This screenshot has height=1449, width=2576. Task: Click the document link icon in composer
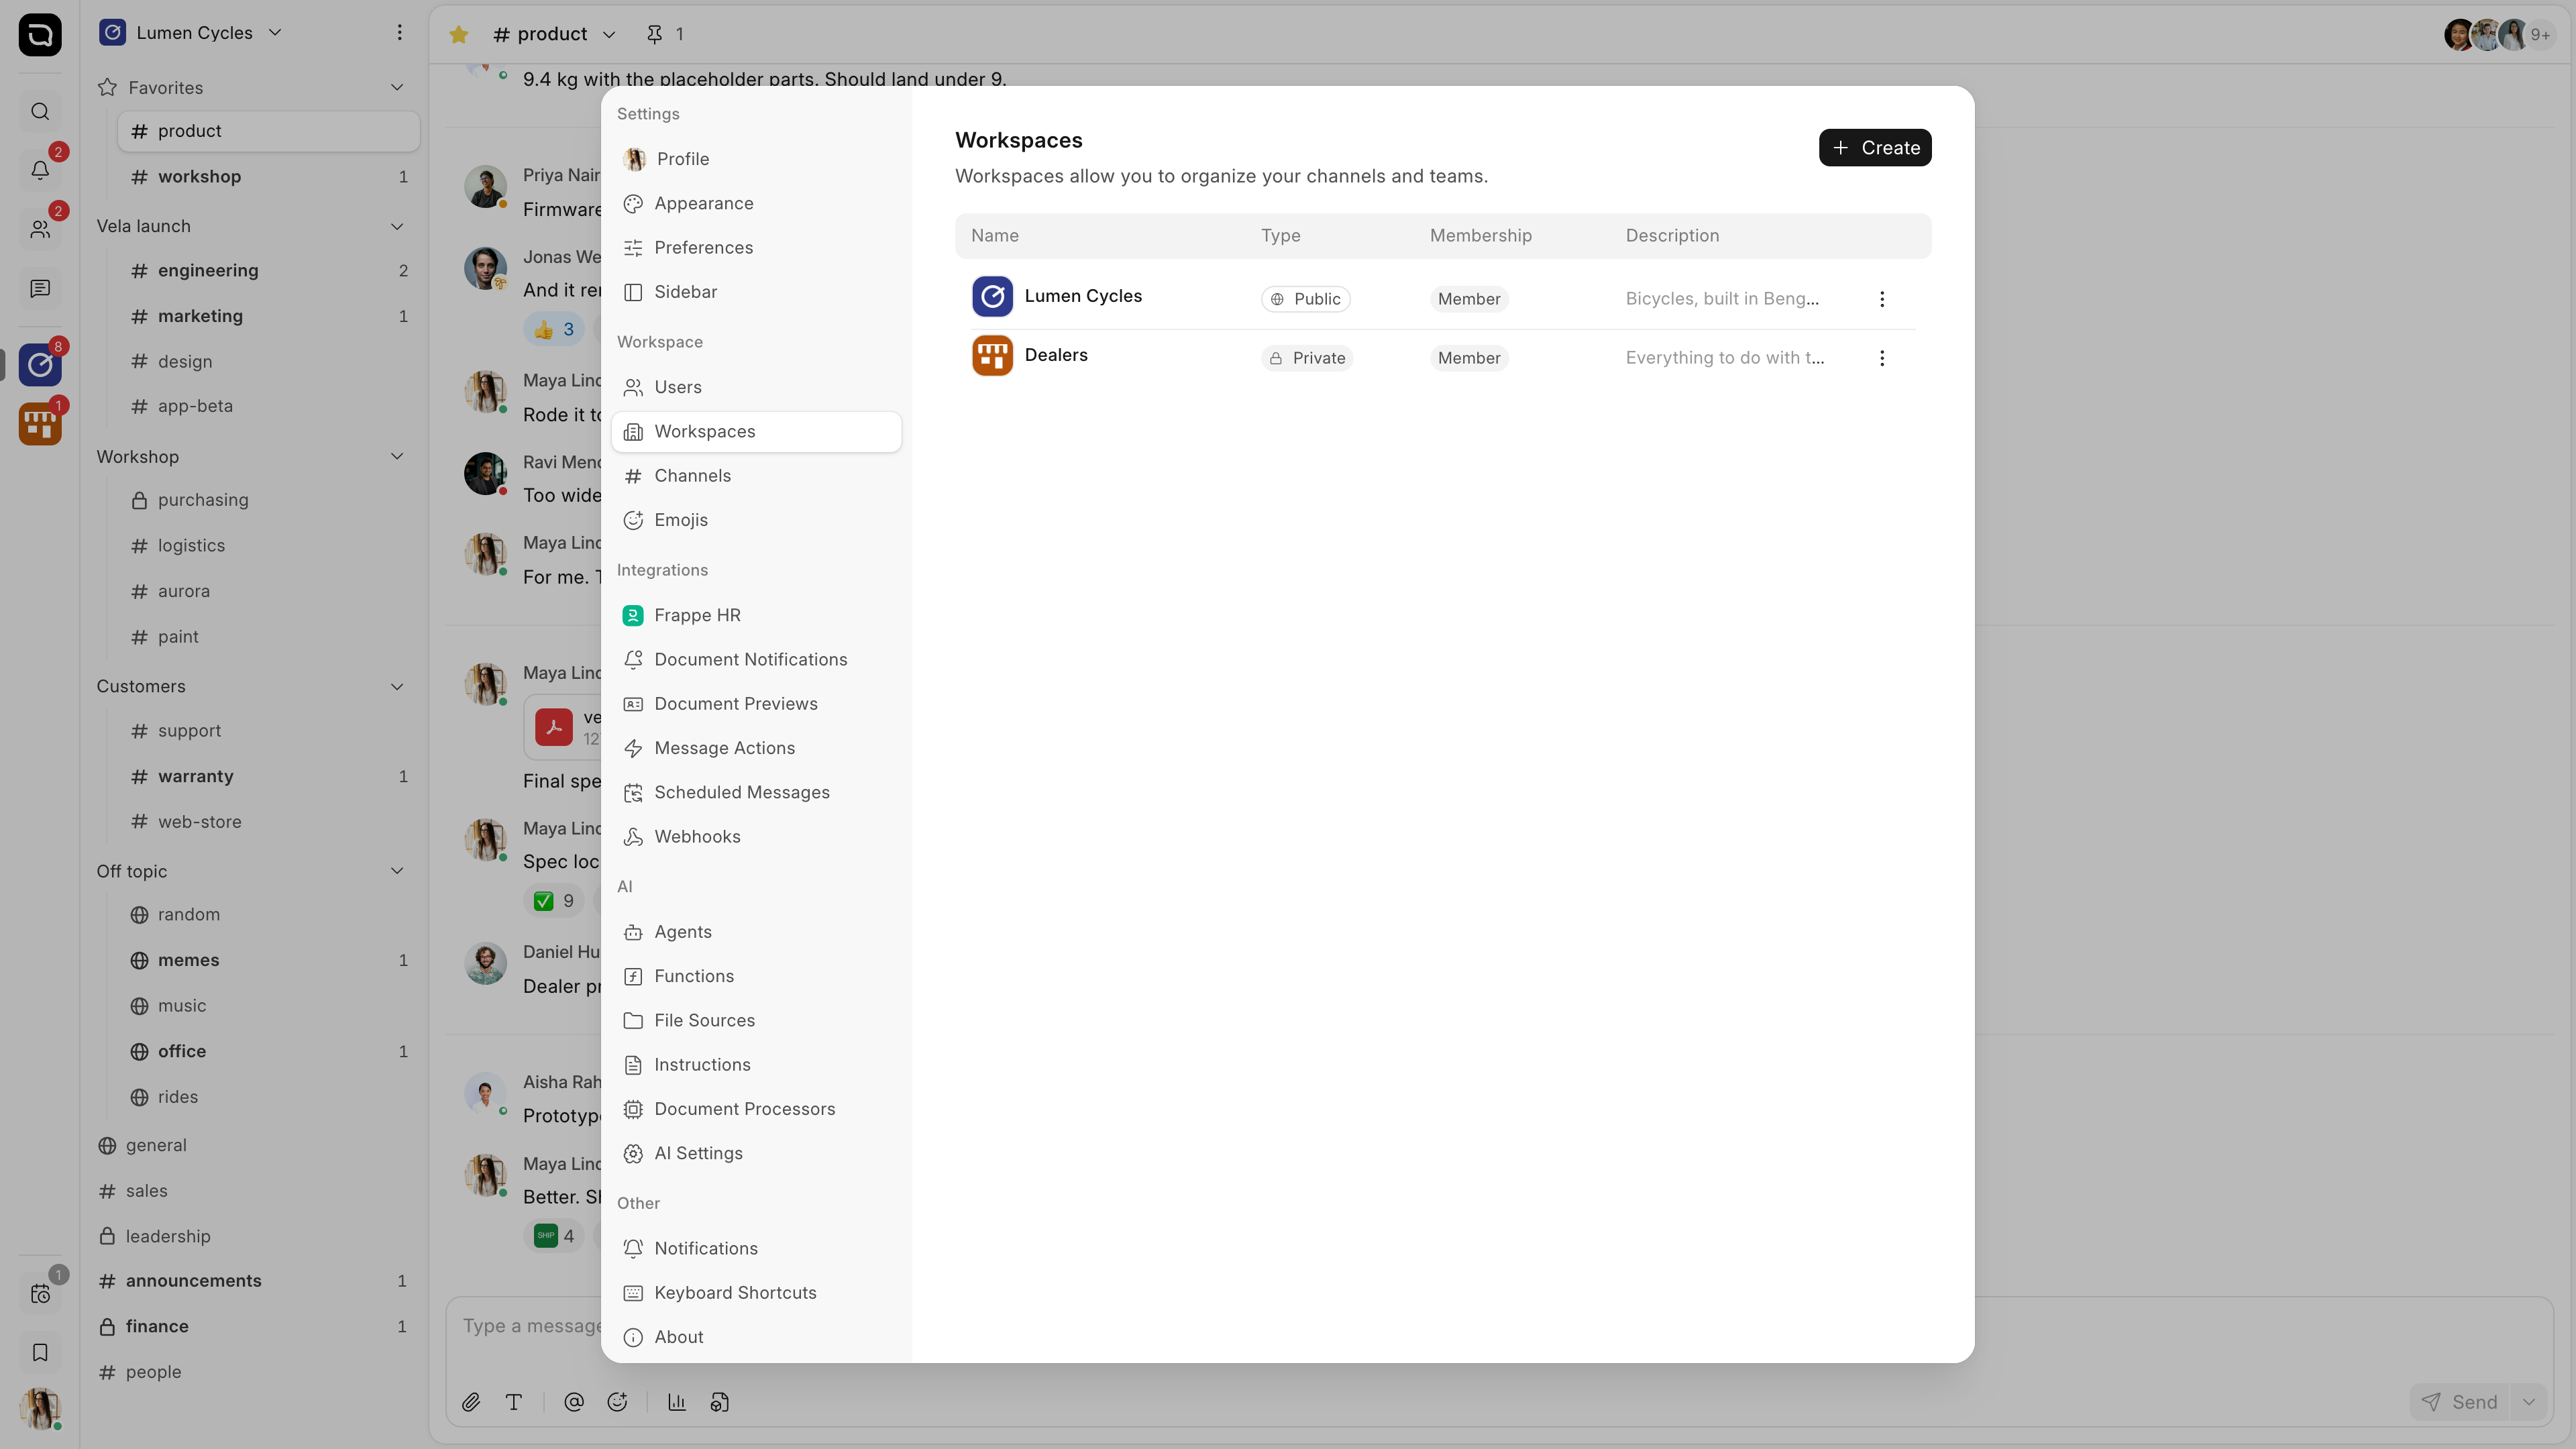[720, 1402]
